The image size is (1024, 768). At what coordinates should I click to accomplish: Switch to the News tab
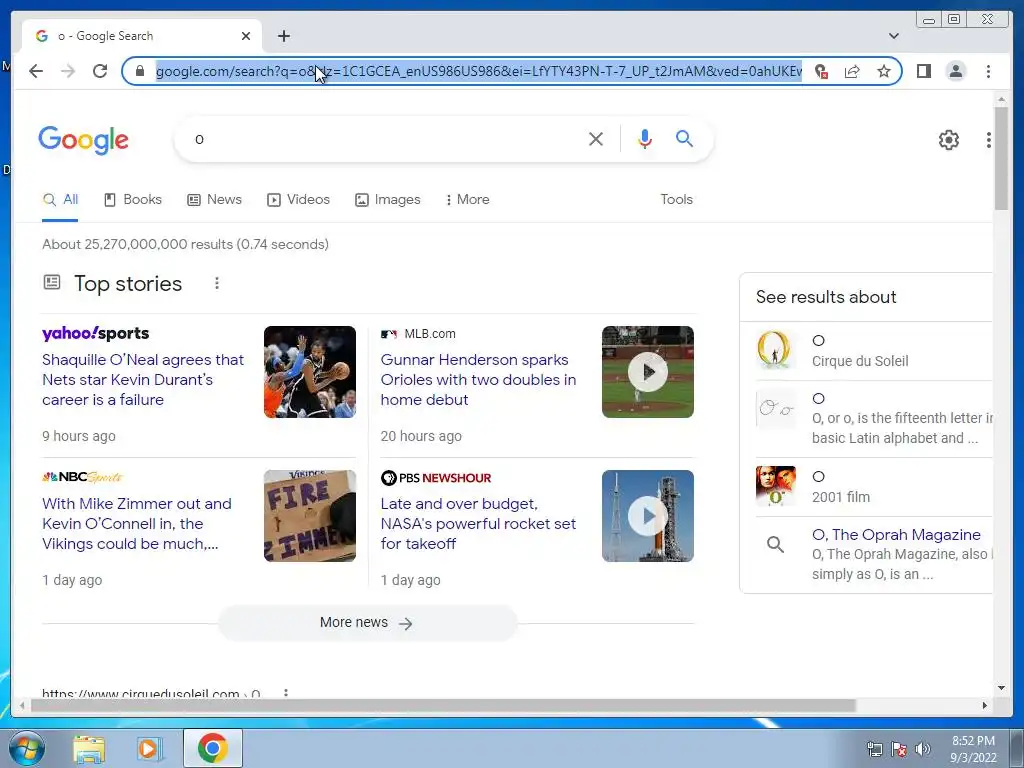pyautogui.click(x=214, y=200)
